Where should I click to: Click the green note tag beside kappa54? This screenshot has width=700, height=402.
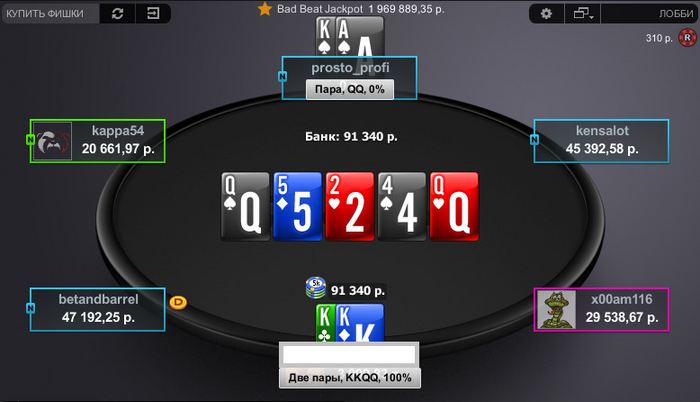pos(30,140)
